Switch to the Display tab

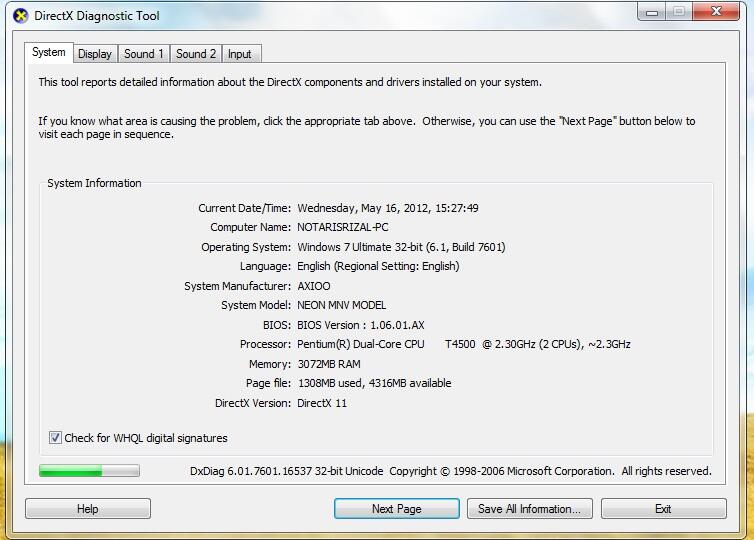tap(95, 54)
